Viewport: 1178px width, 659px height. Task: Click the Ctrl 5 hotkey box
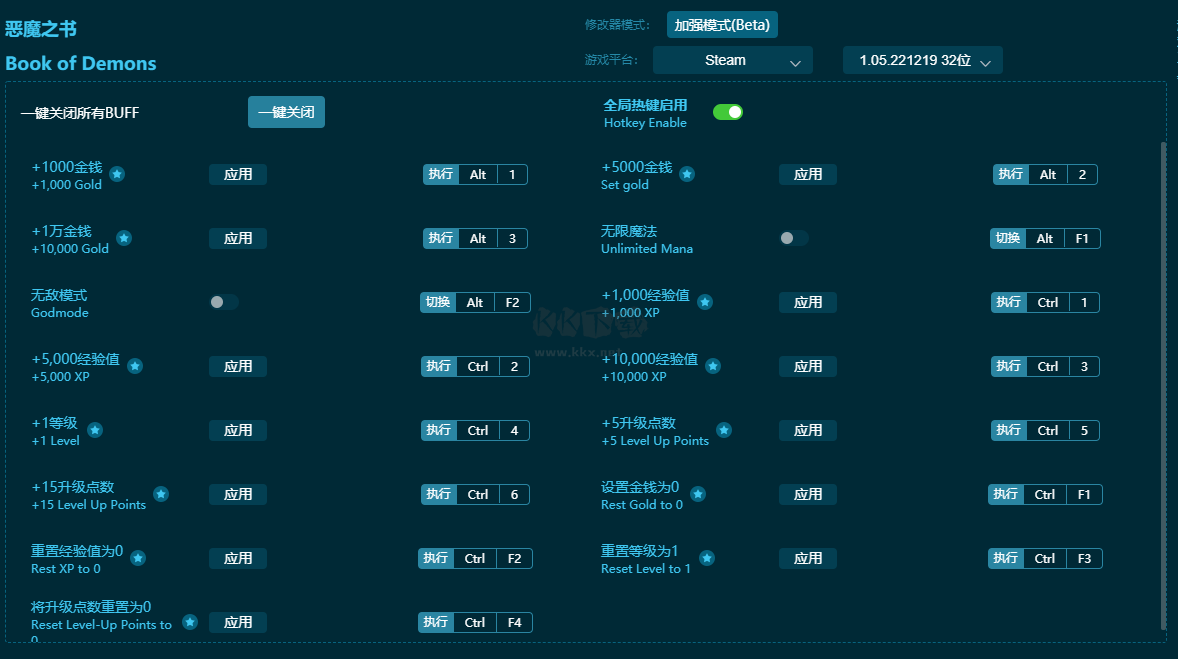pos(1045,430)
